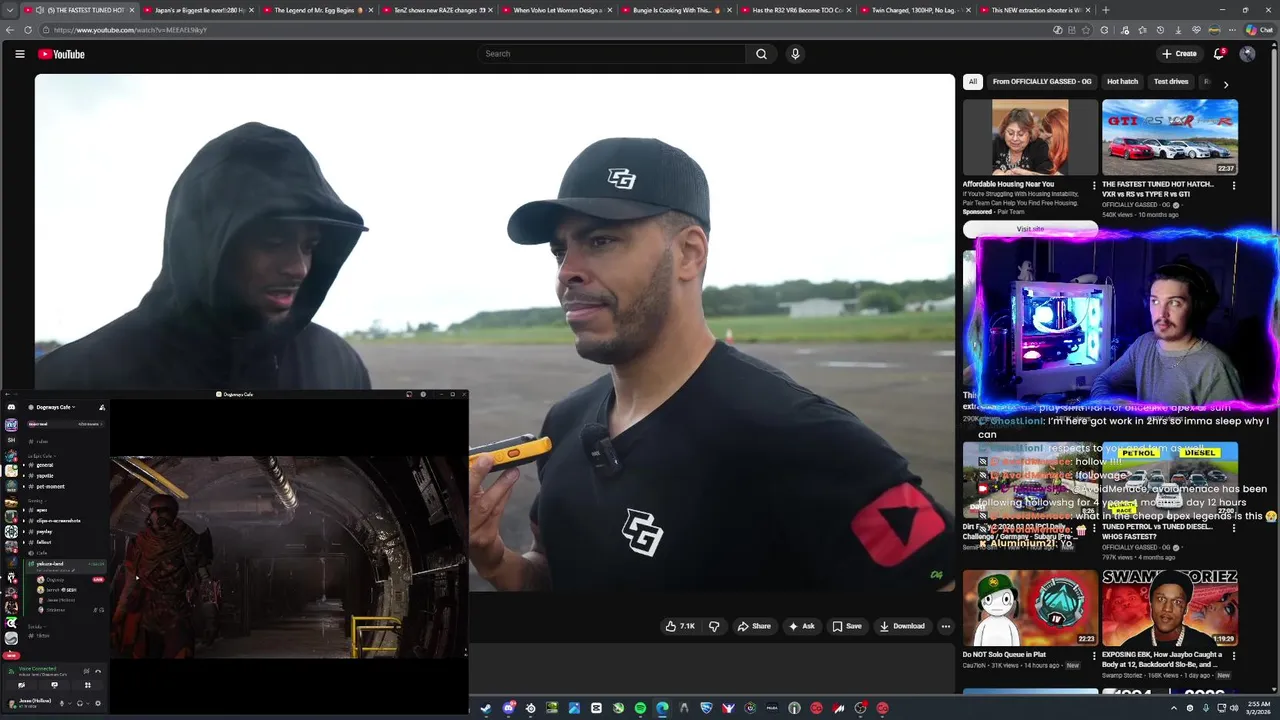Expand Dogeways Cafe server dropdown in Discord
The height and width of the screenshot is (720, 1280).
[56, 407]
